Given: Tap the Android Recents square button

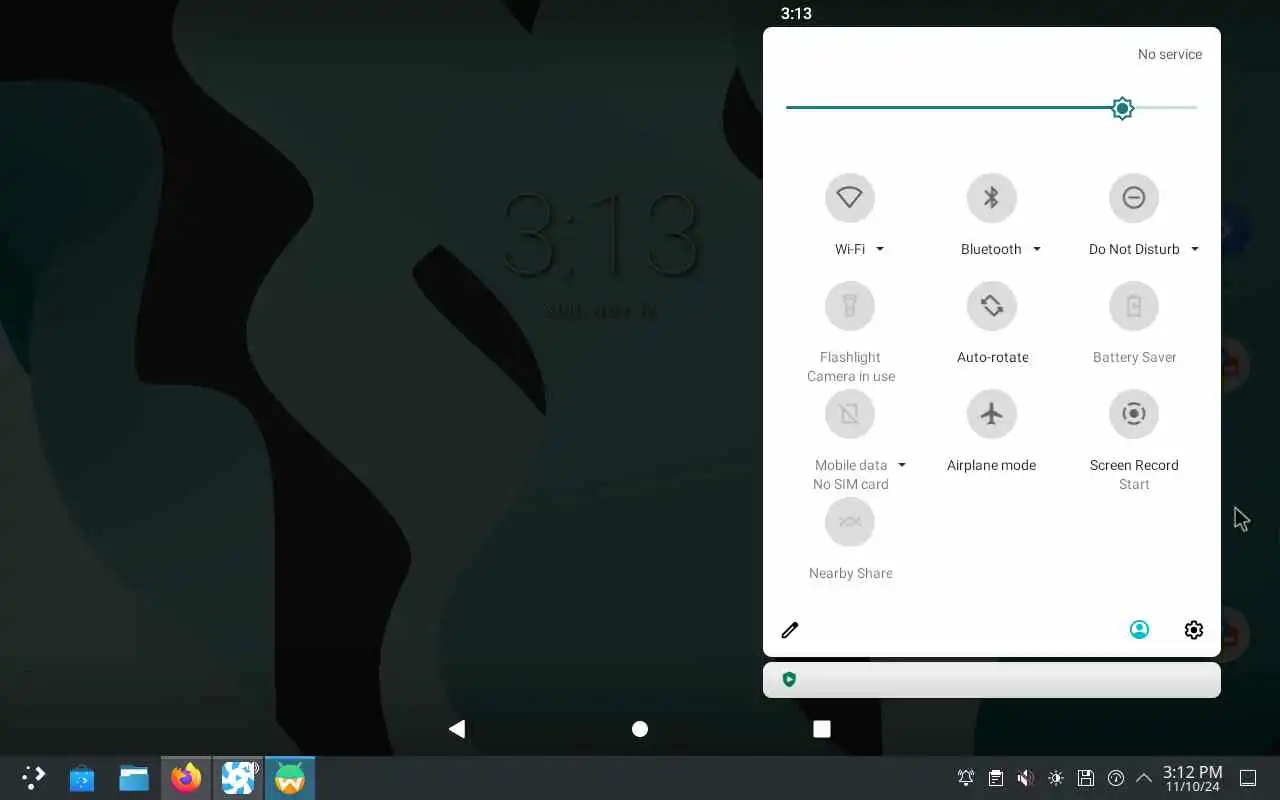Looking at the screenshot, I should 822,729.
